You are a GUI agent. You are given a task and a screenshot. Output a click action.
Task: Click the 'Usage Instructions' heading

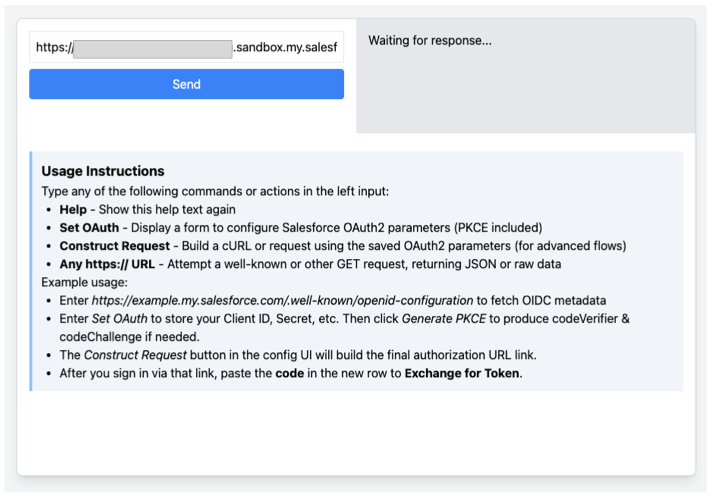click(x=103, y=171)
